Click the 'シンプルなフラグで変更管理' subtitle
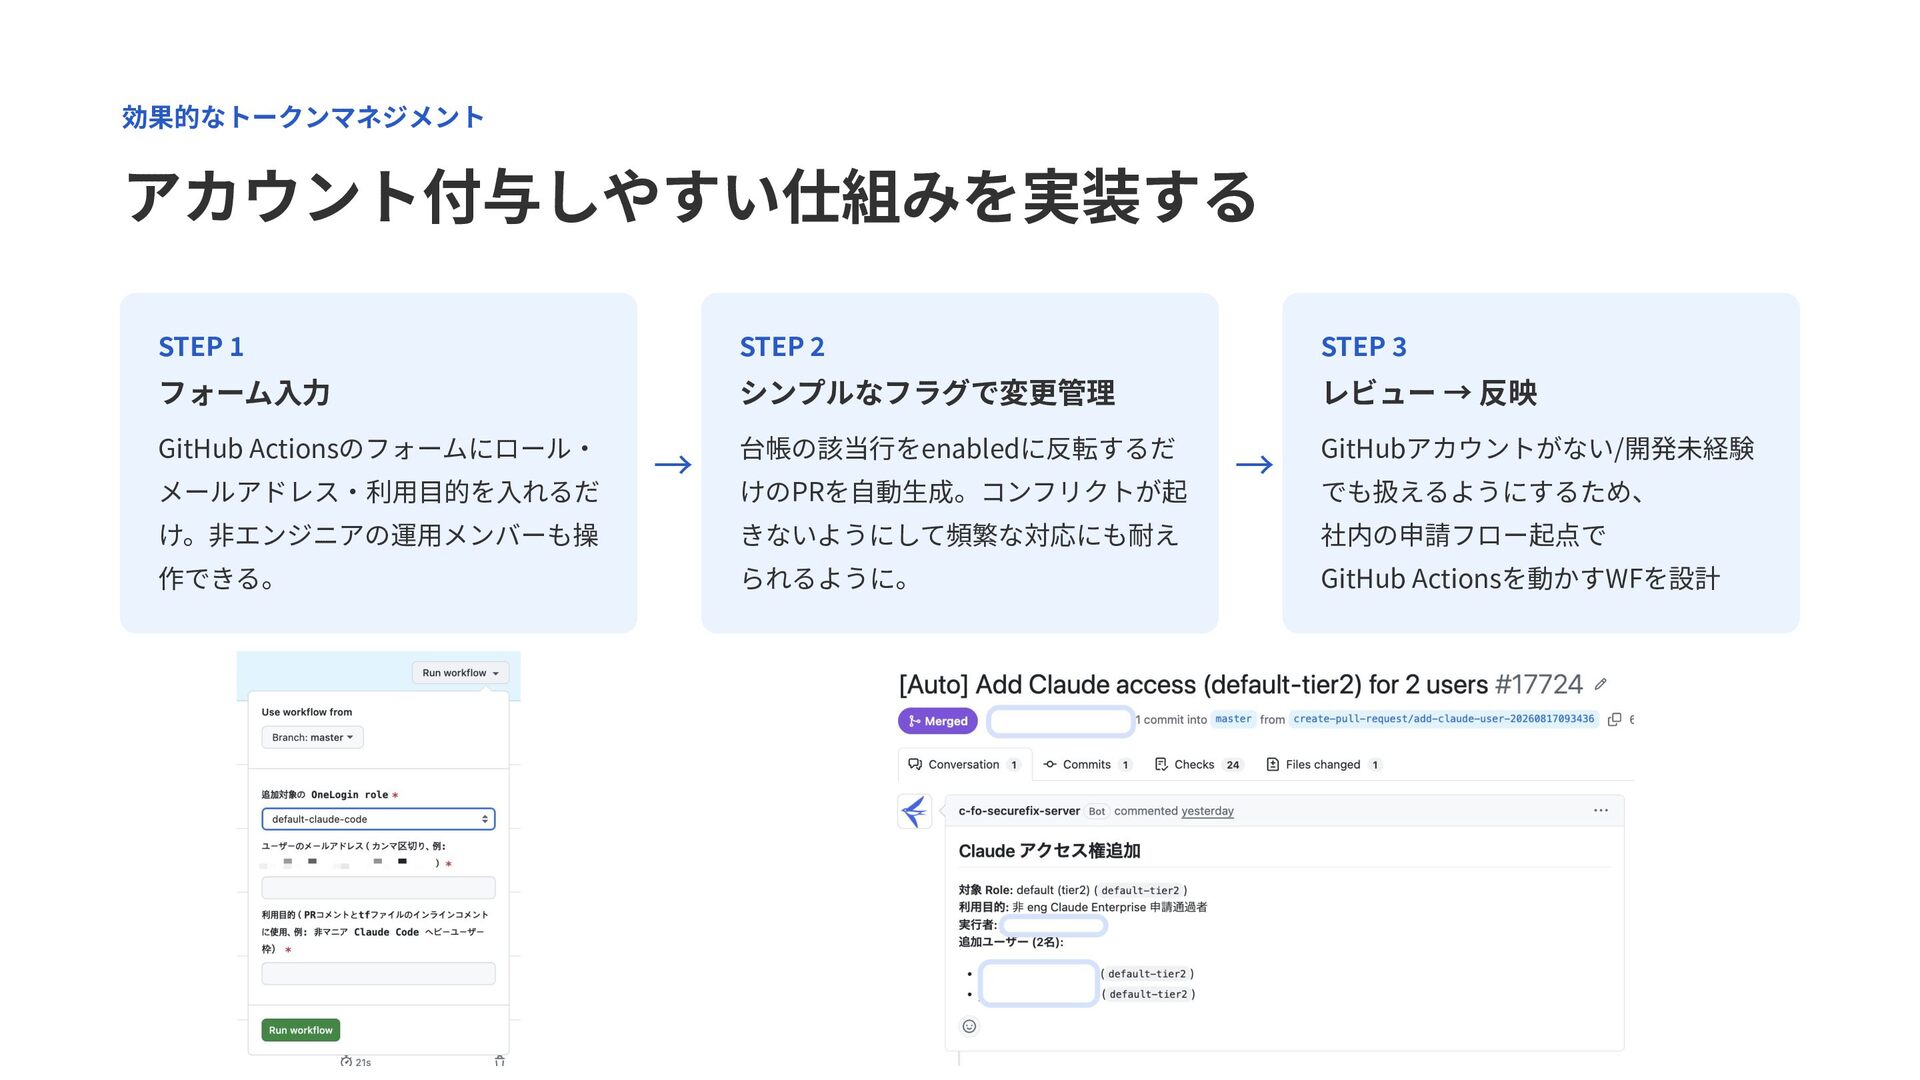This screenshot has height=1080, width=1920. [927, 393]
